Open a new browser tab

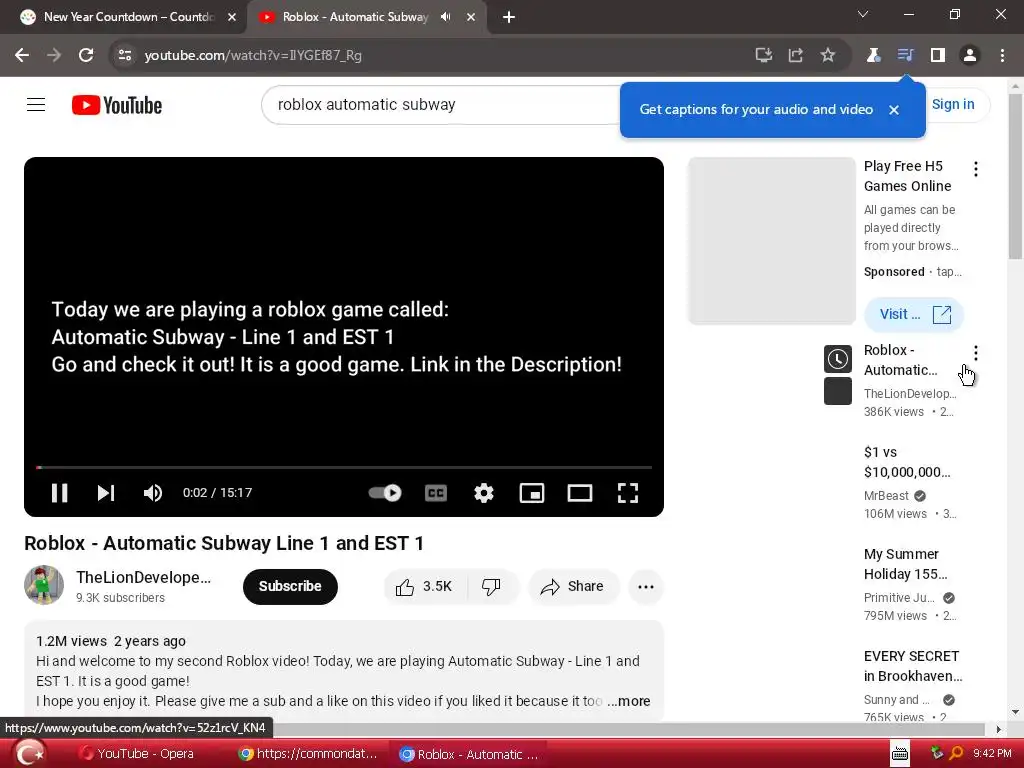coord(509,17)
